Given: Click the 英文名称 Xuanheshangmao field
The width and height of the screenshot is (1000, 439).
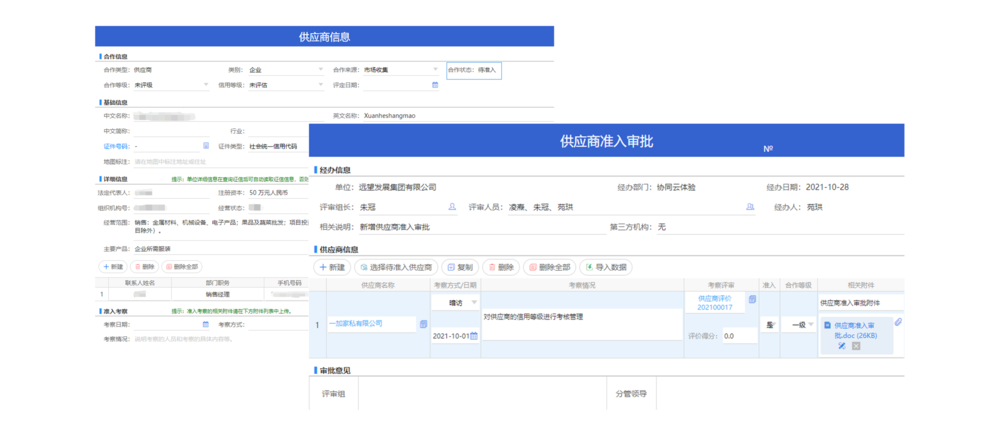Looking at the screenshot, I should pyautogui.click(x=457, y=116).
